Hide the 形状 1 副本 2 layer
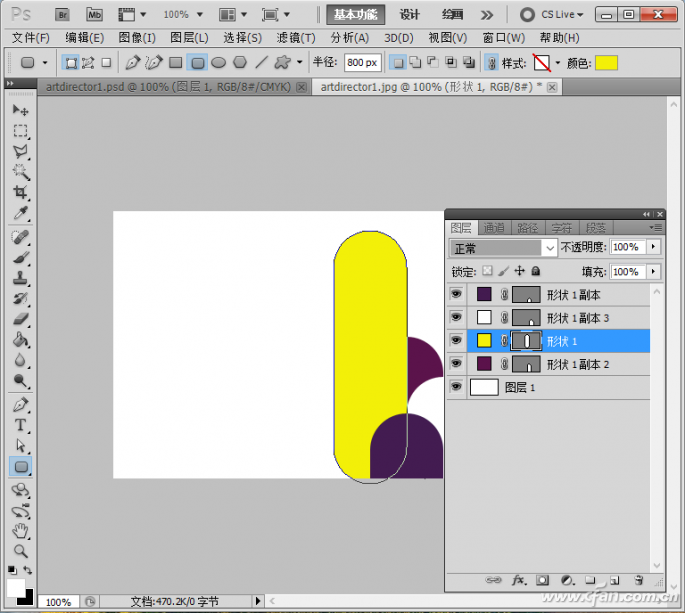685x613 pixels. point(456,364)
